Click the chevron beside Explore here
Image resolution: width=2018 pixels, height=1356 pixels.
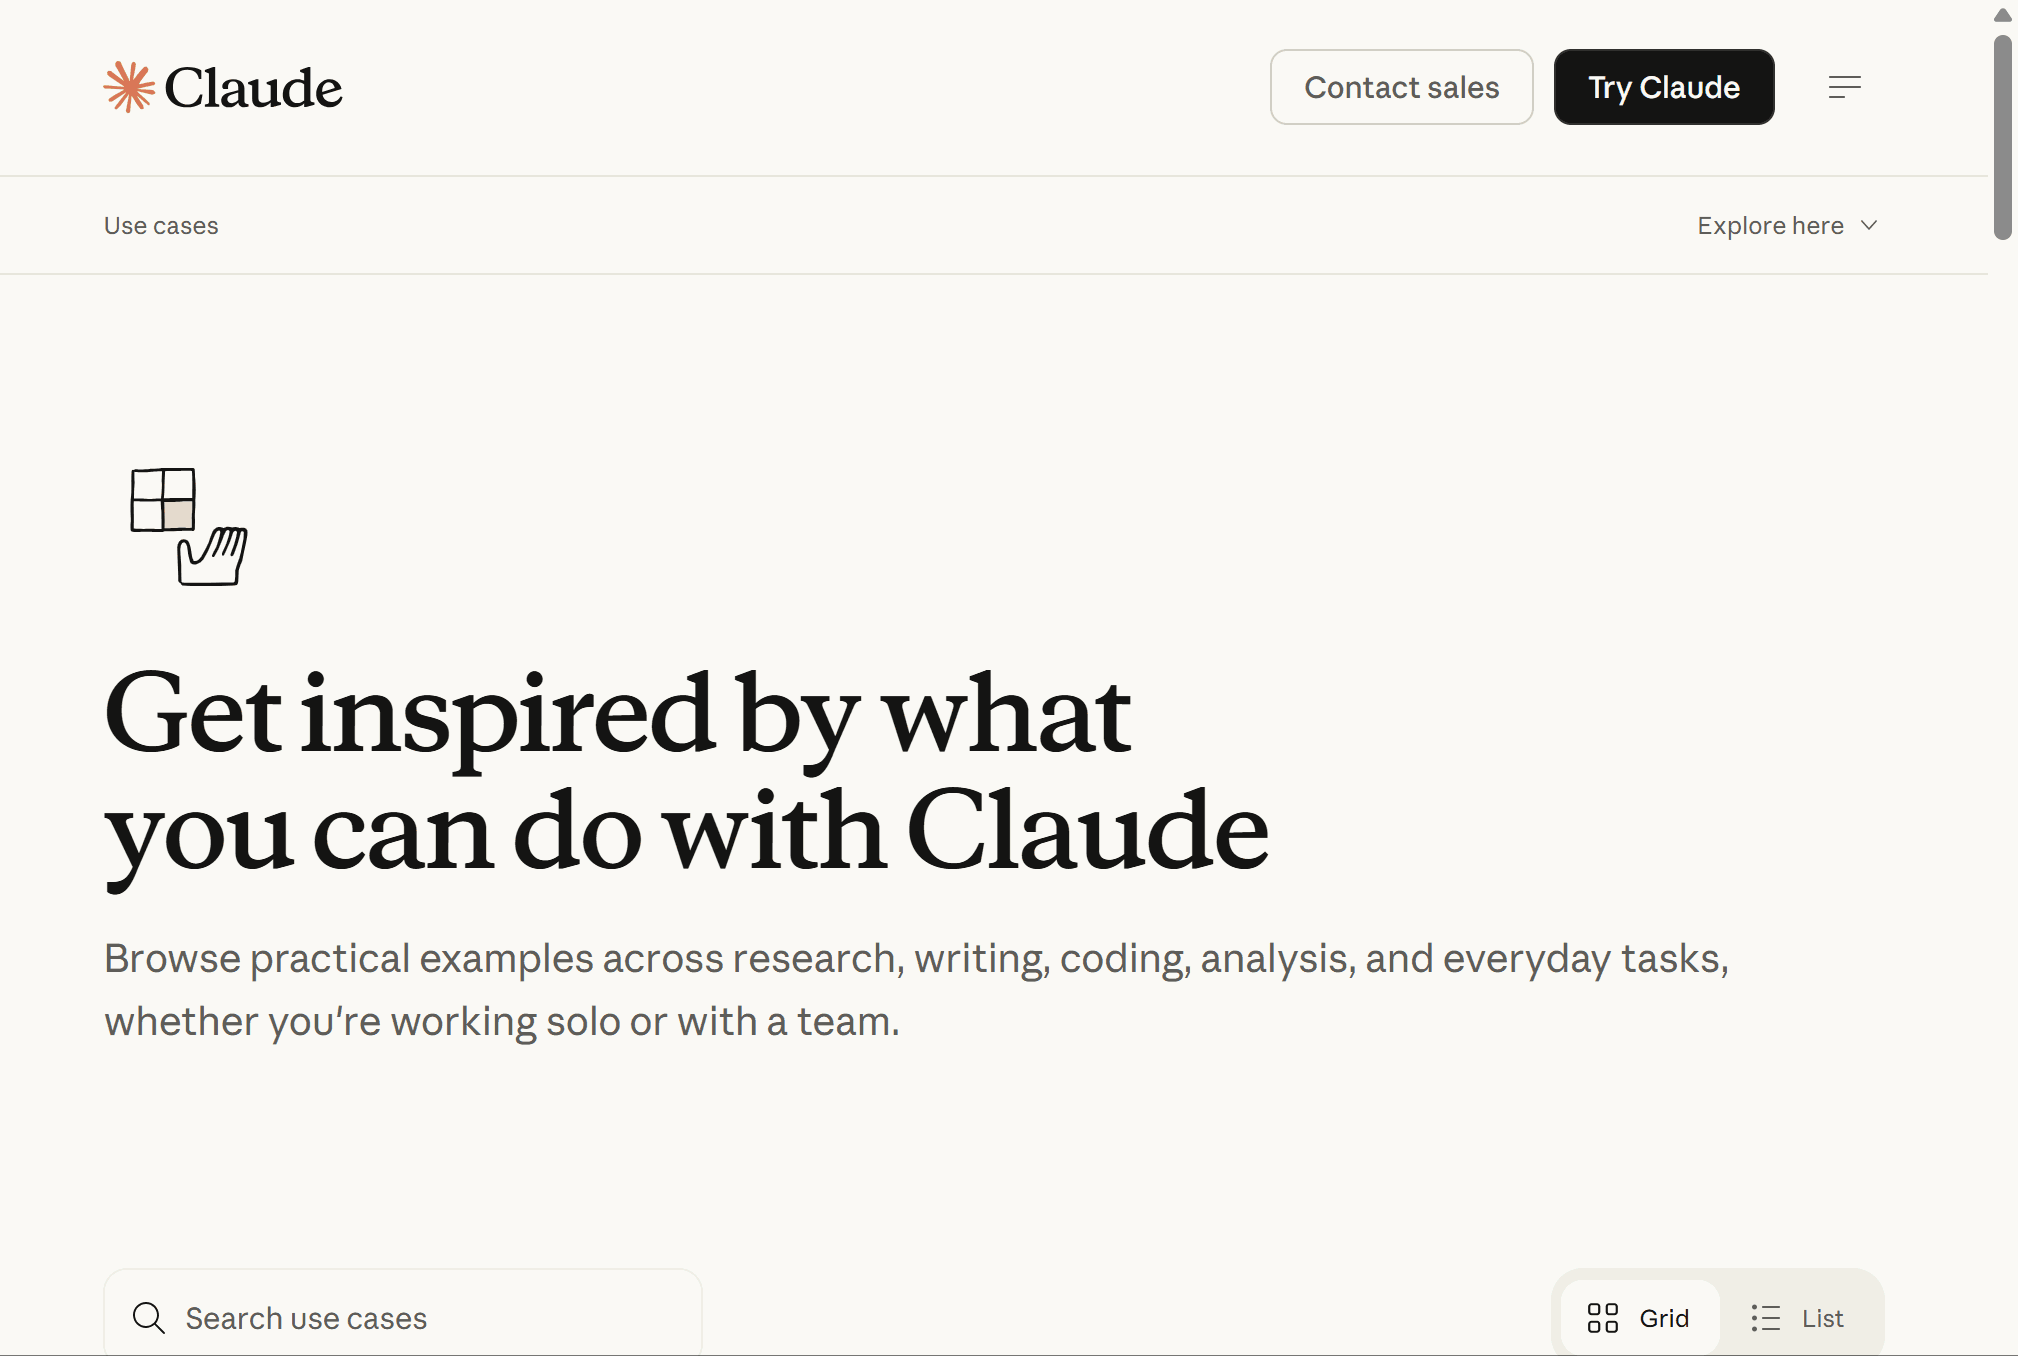[x=1869, y=225]
